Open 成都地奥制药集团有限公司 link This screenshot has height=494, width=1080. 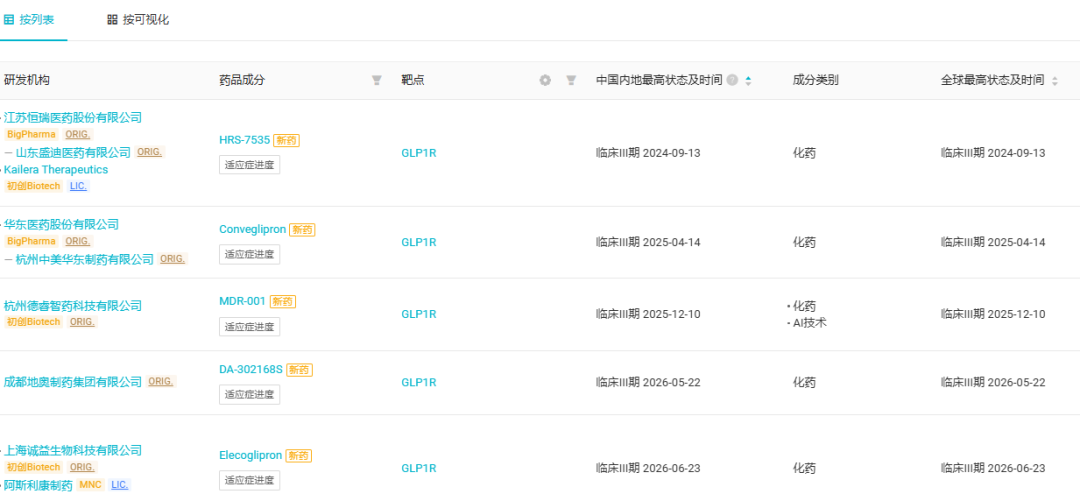coord(73,382)
